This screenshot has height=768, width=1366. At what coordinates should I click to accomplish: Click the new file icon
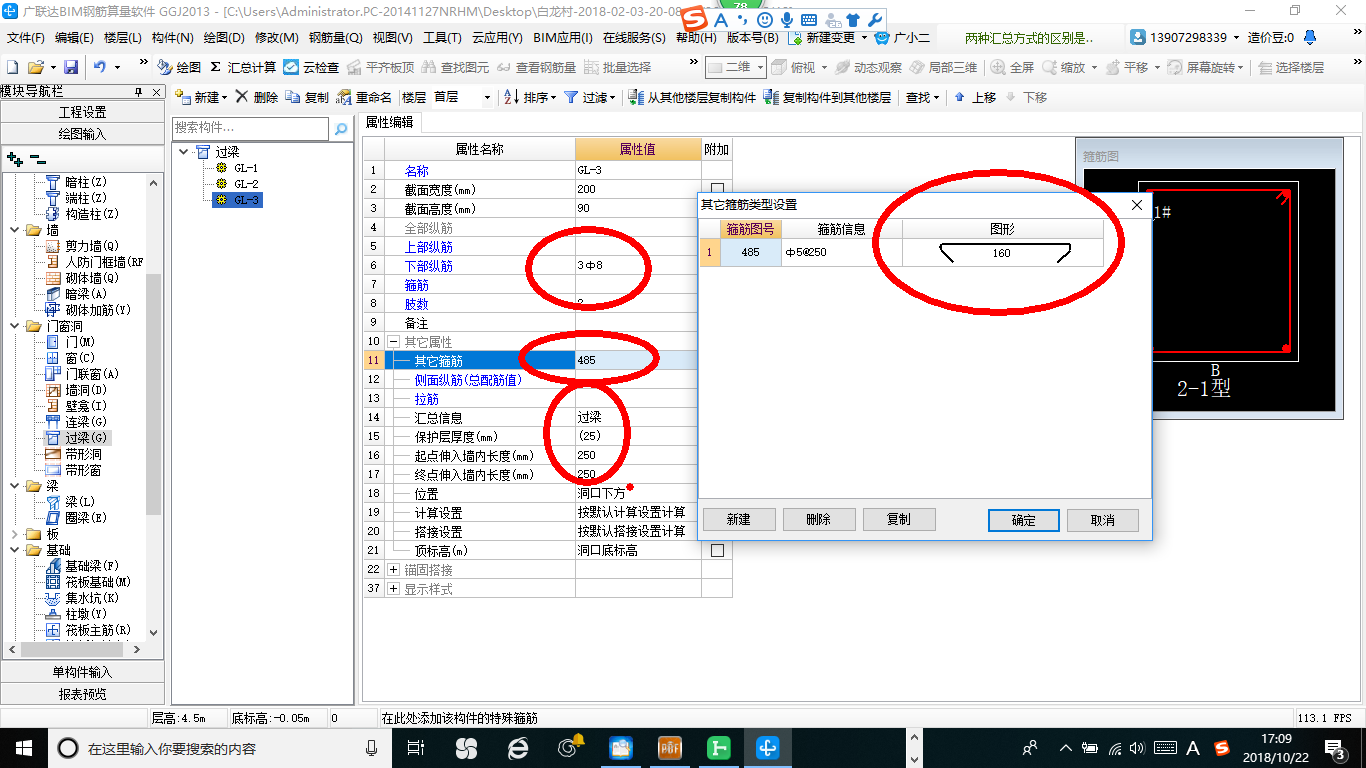pyautogui.click(x=12, y=67)
